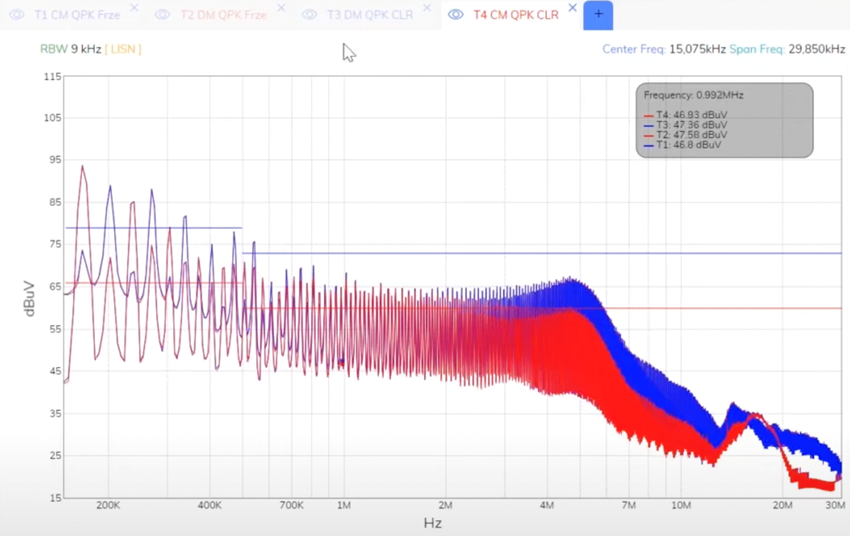Toggle visibility eye for T1 CM QPK Frze
The image size is (850, 536).
17,15
